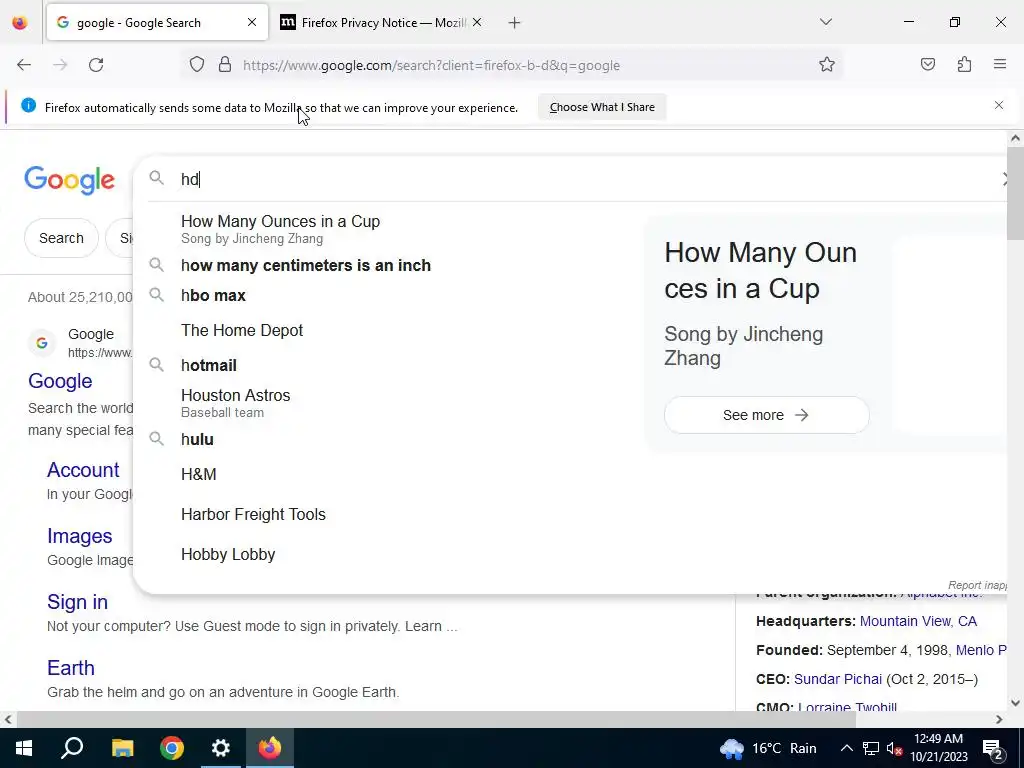Choose suggestion How Many Ounces in a Cup
Image resolution: width=1024 pixels, height=768 pixels.
pos(280,229)
